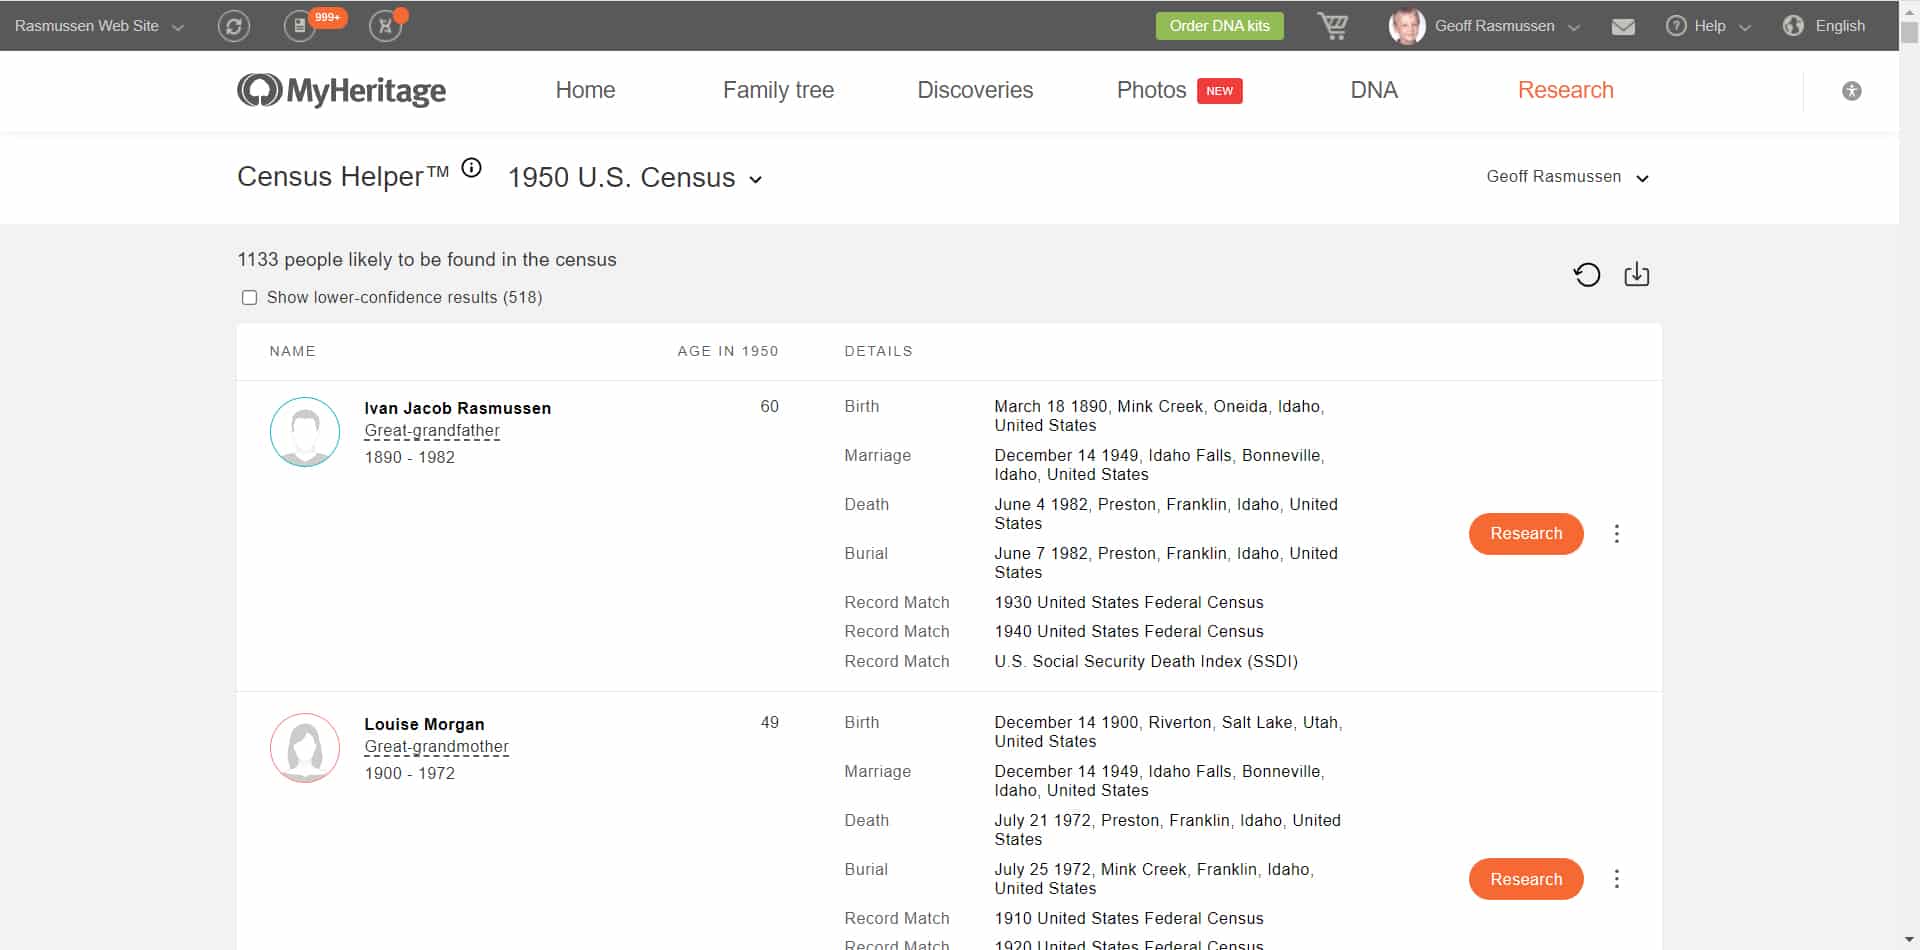
Task: Open the accessibility menu icon
Action: pyautogui.click(x=1852, y=91)
